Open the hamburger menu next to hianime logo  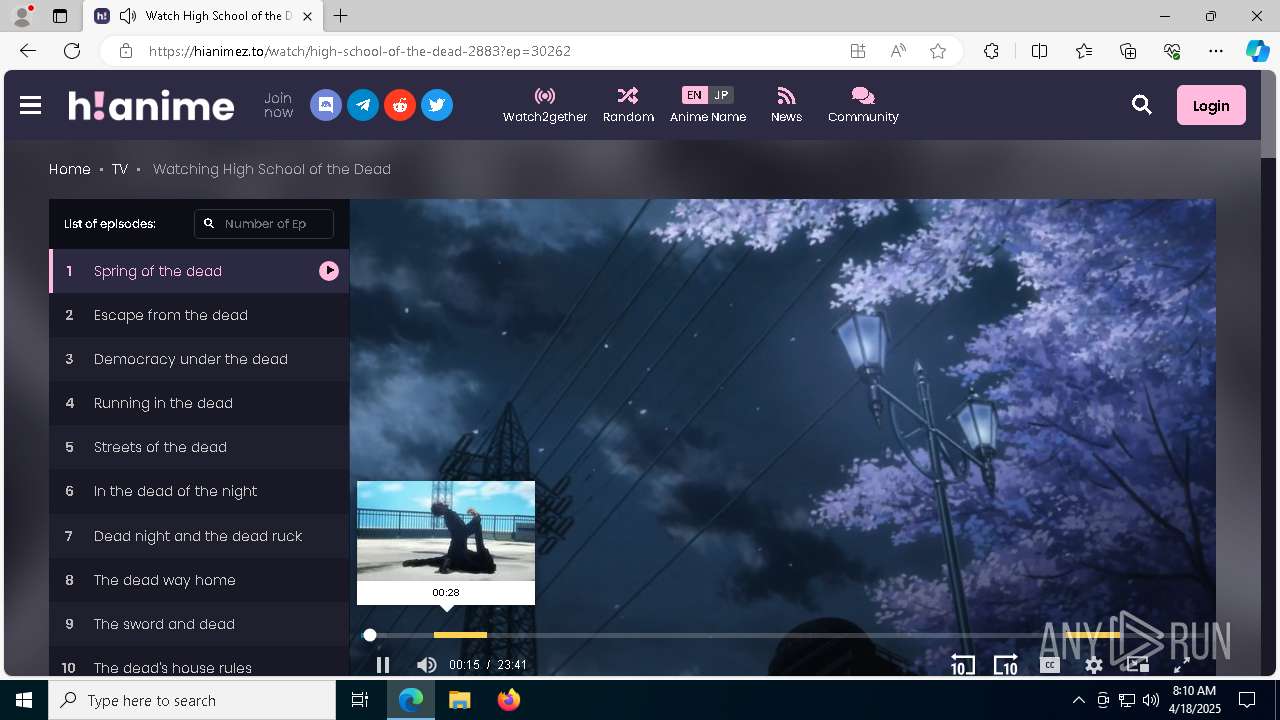coord(30,105)
